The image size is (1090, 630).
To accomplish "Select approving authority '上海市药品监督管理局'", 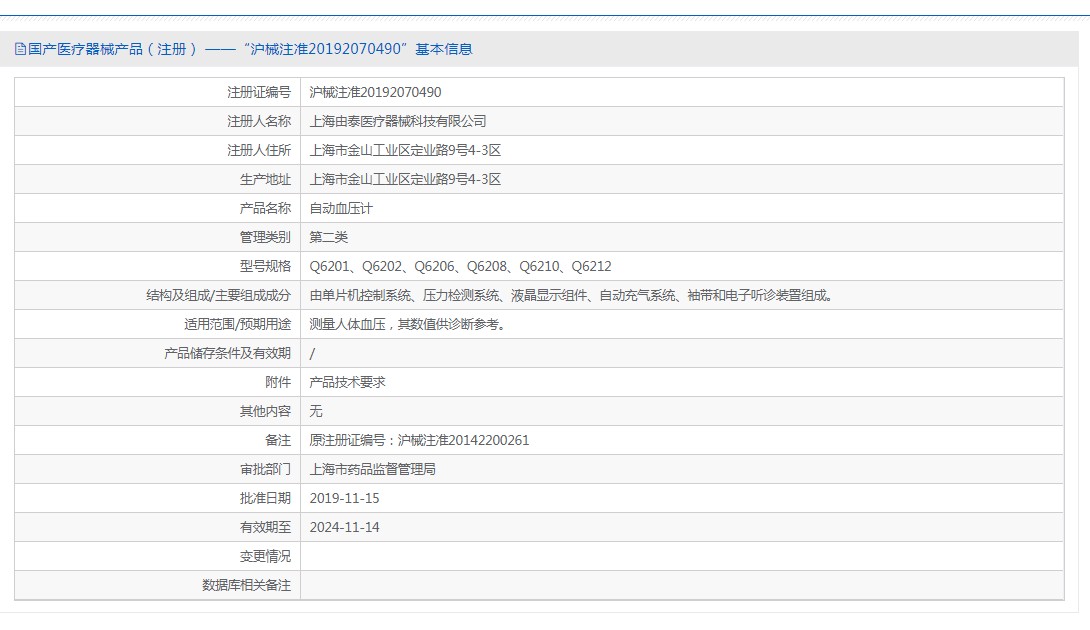I will coord(373,469).
